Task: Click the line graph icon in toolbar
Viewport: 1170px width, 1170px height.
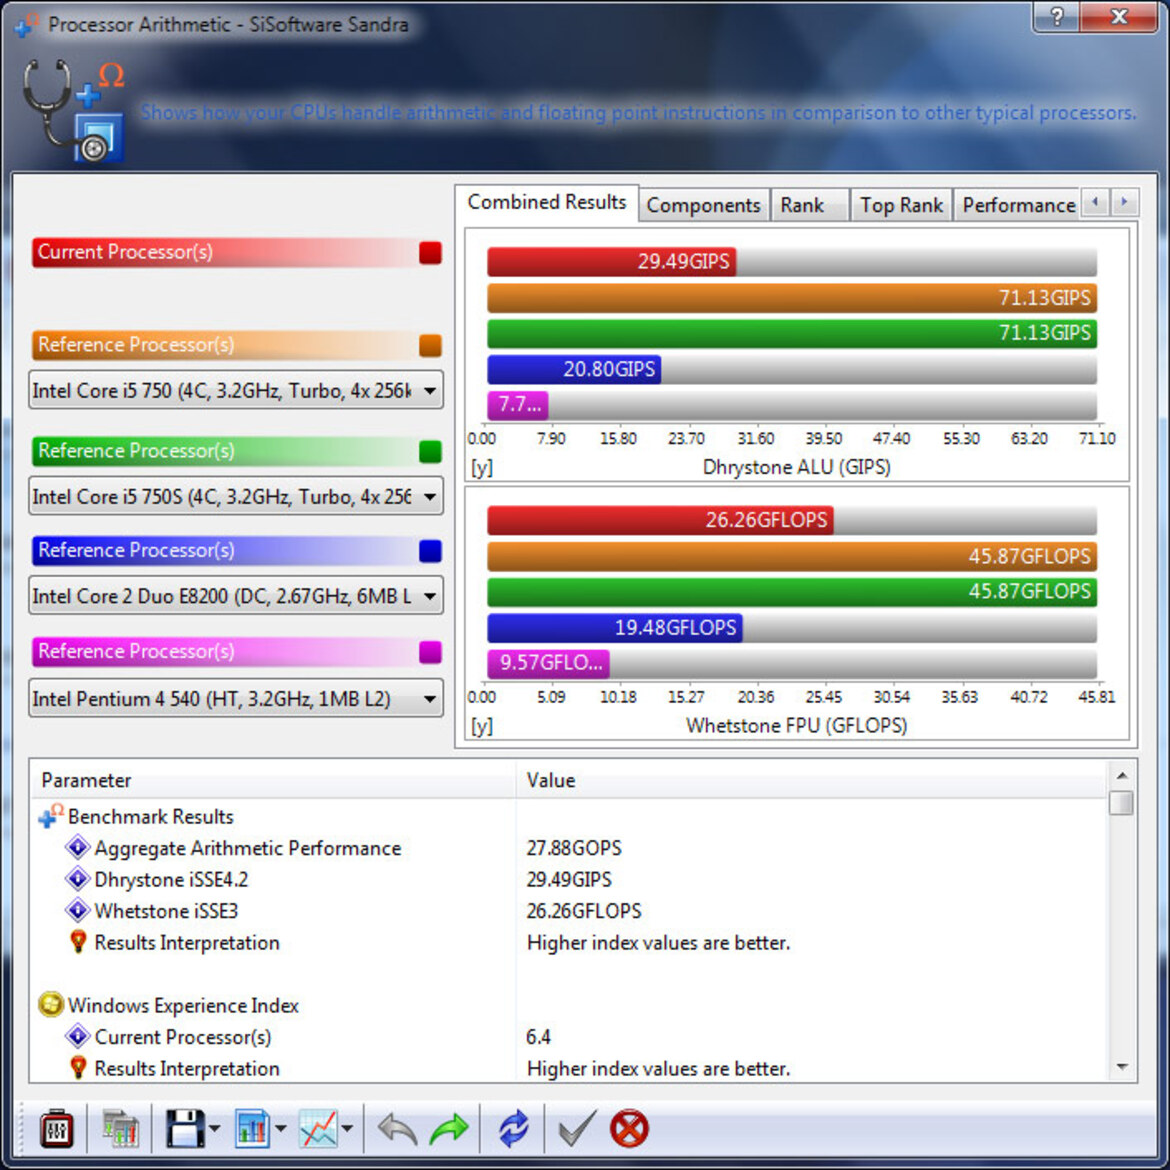Action: [318, 1128]
